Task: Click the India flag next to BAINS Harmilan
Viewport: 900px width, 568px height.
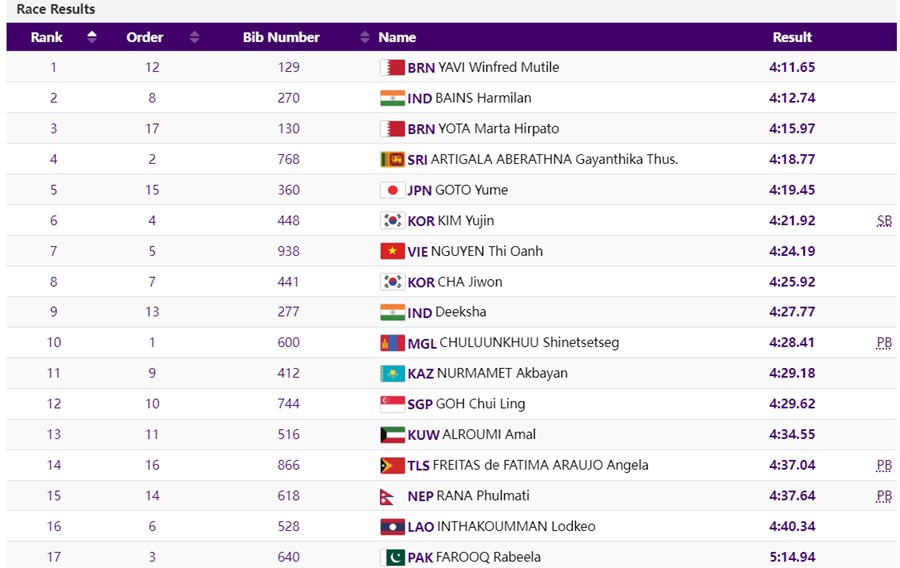Action: tap(392, 98)
